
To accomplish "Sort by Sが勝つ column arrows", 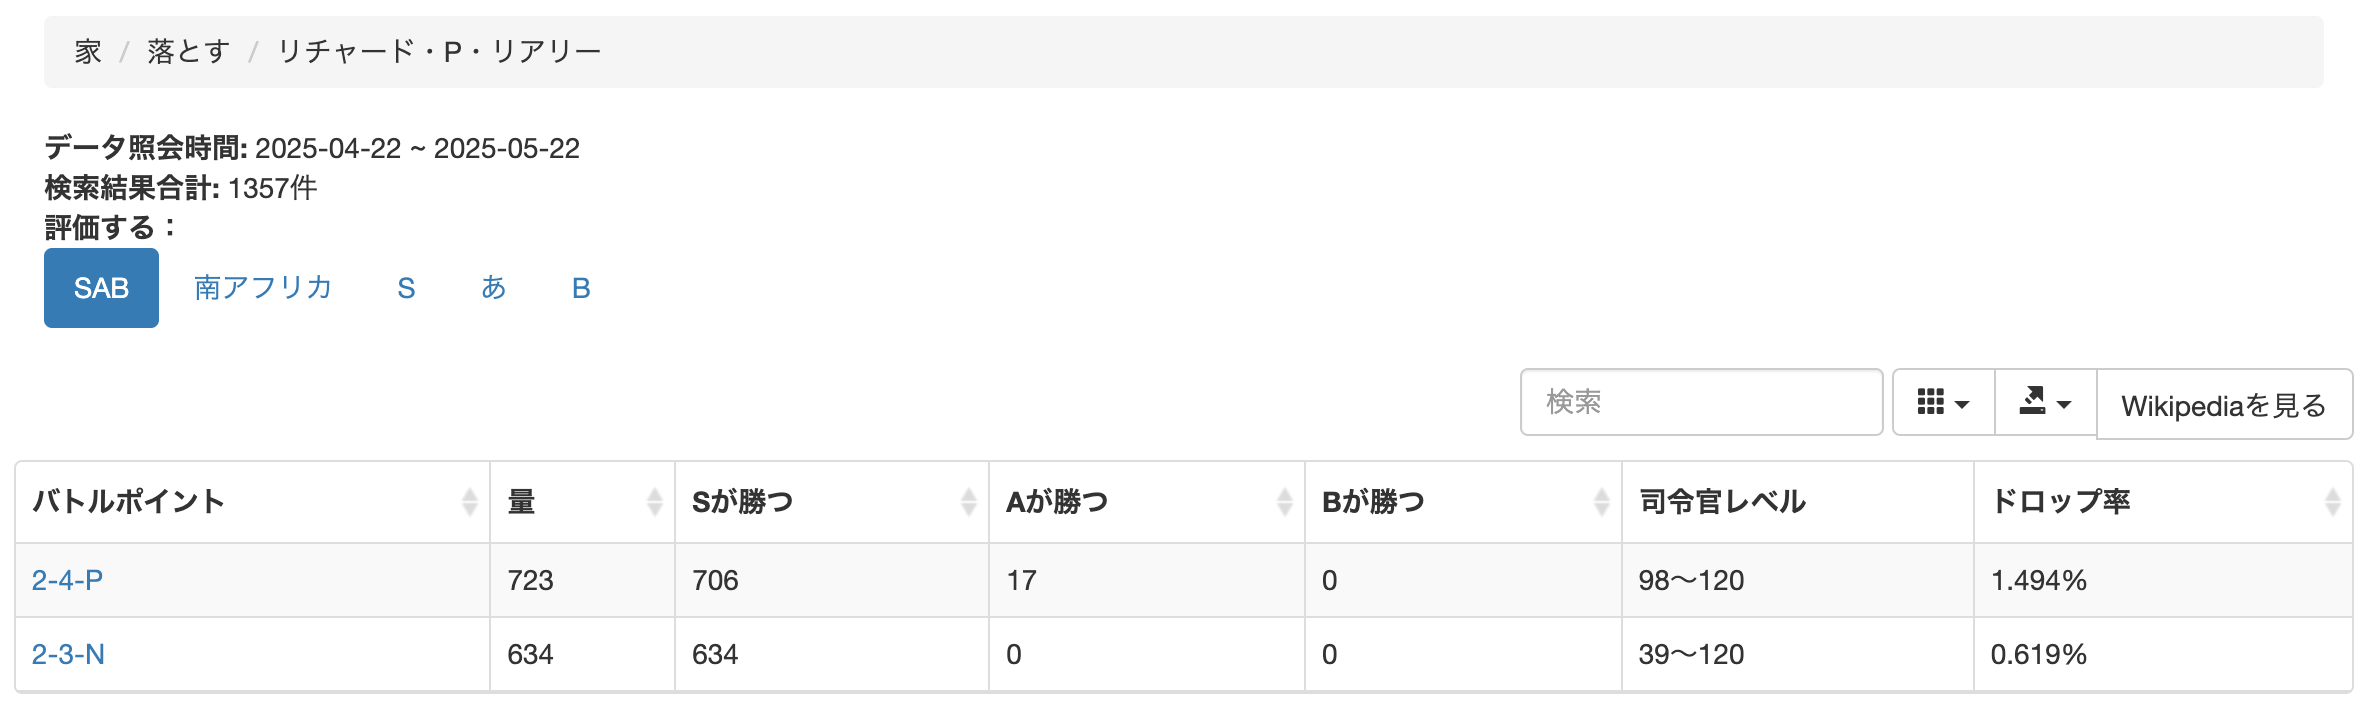I will coord(968,501).
